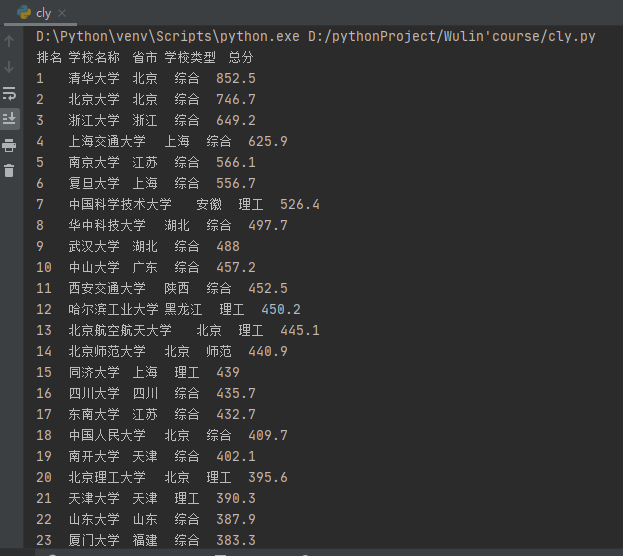
Task: Click 广东 province in row 10
Action: click(145, 267)
